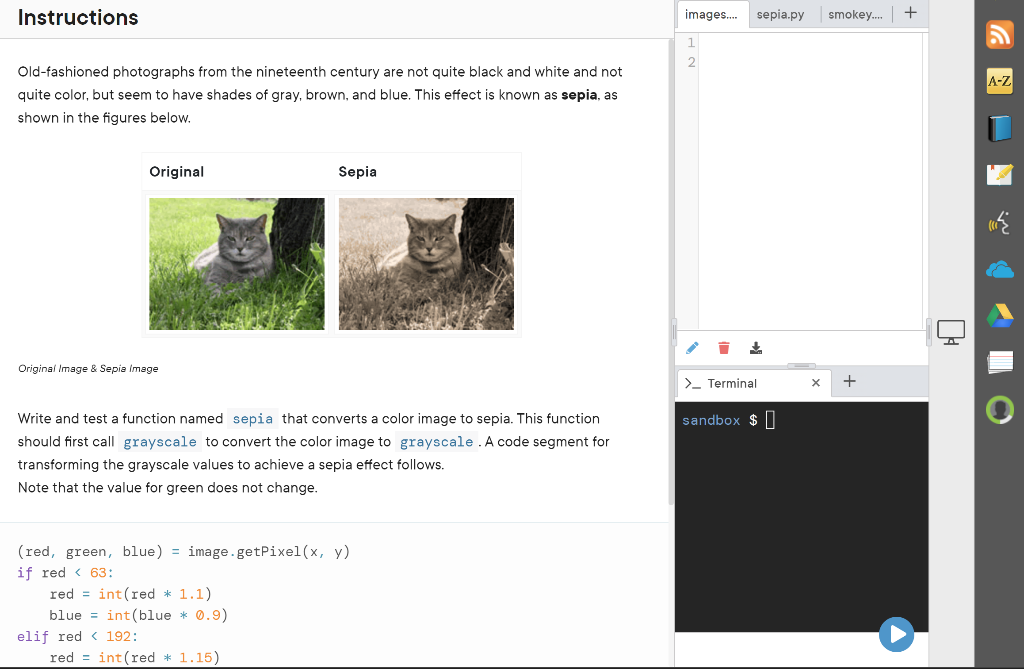Viewport: 1024px width, 669px height.
Task: Run the program with the play button
Action: click(x=896, y=634)
